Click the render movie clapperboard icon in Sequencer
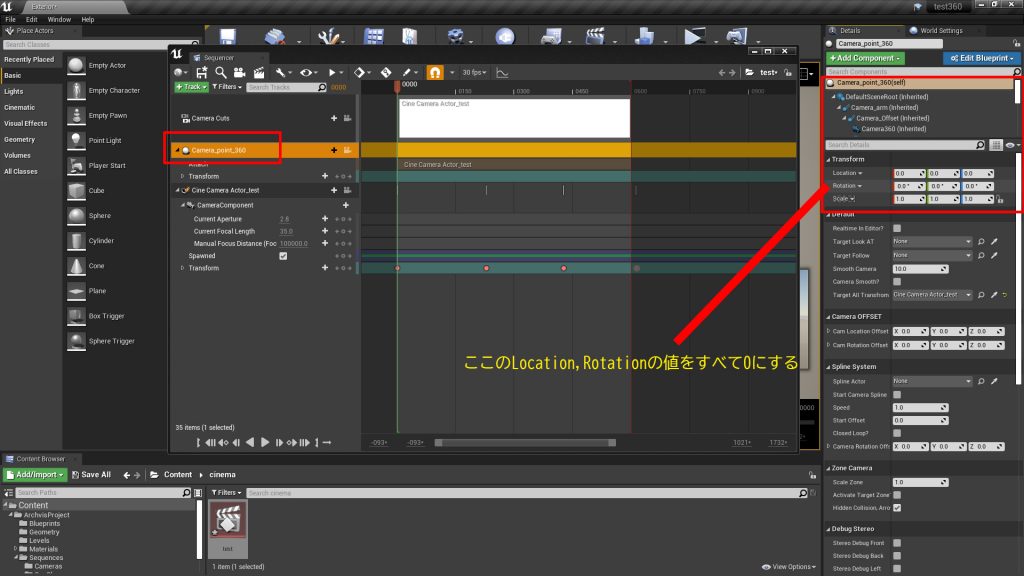This screenshot has height=576, width=1024. pos(259,72)
